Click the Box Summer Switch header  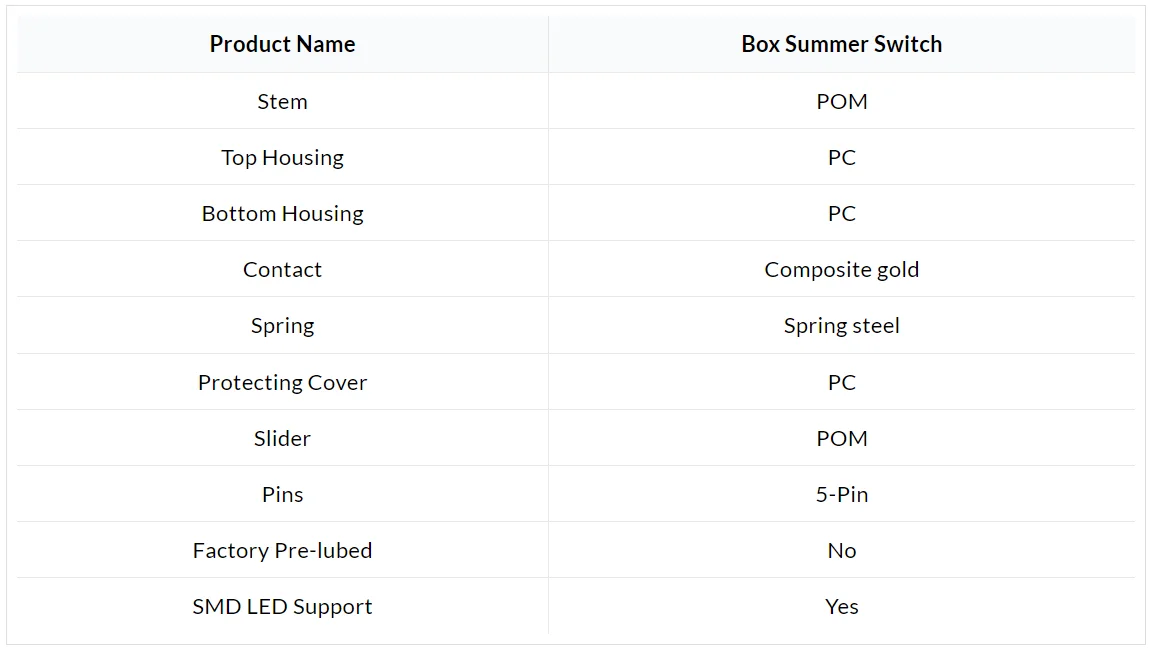coord(841,44)
